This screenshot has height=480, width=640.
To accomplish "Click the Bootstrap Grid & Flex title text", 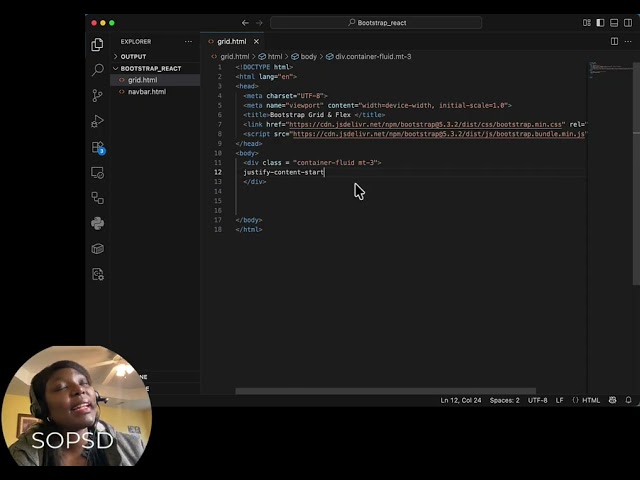I will [x=310, y=115].
